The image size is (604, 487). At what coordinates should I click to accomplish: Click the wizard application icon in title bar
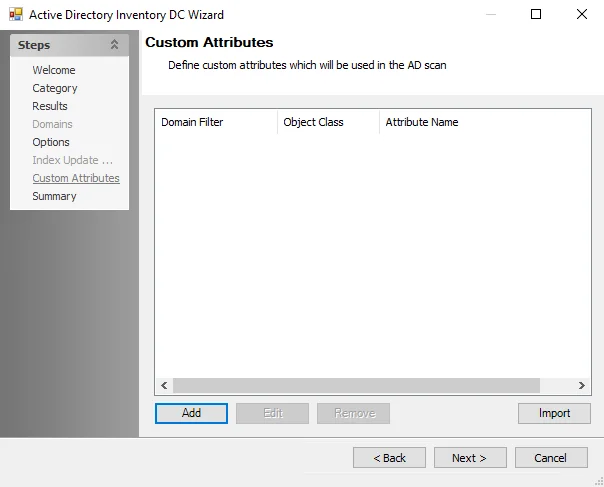point(16,15)
